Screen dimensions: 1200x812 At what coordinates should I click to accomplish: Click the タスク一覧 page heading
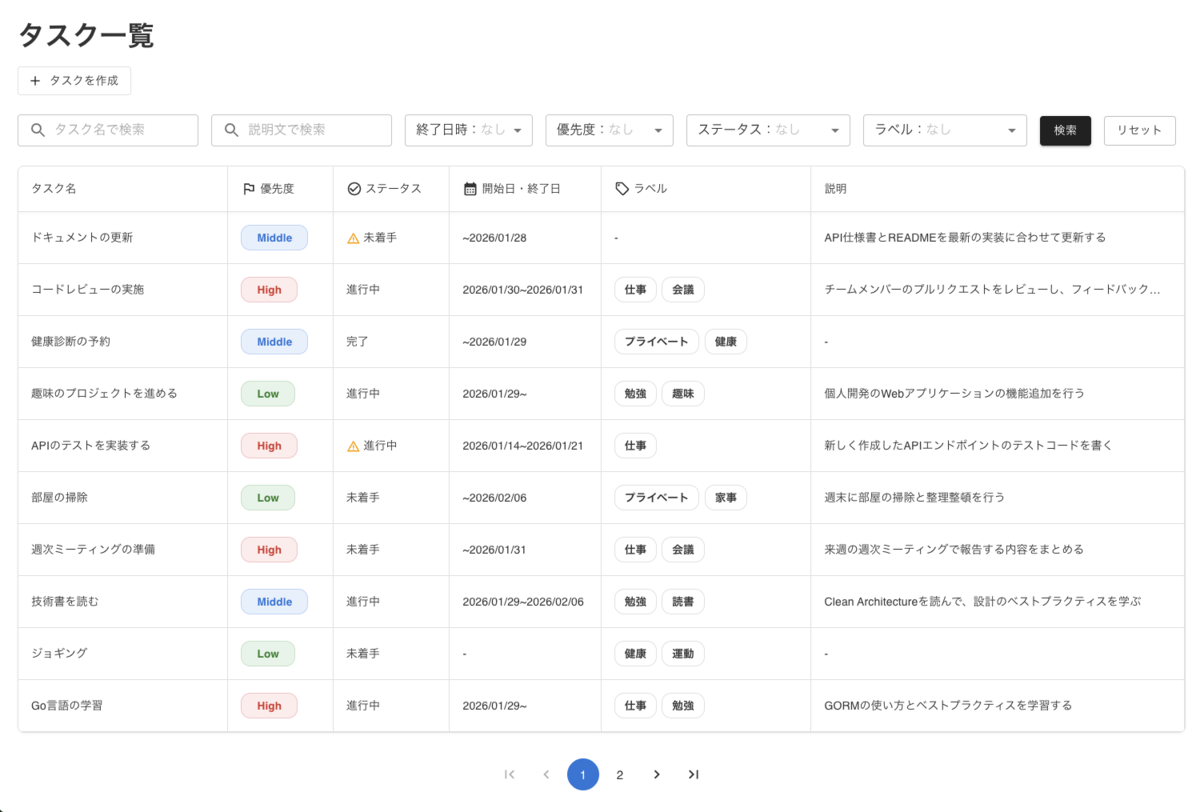pos(86,36)
